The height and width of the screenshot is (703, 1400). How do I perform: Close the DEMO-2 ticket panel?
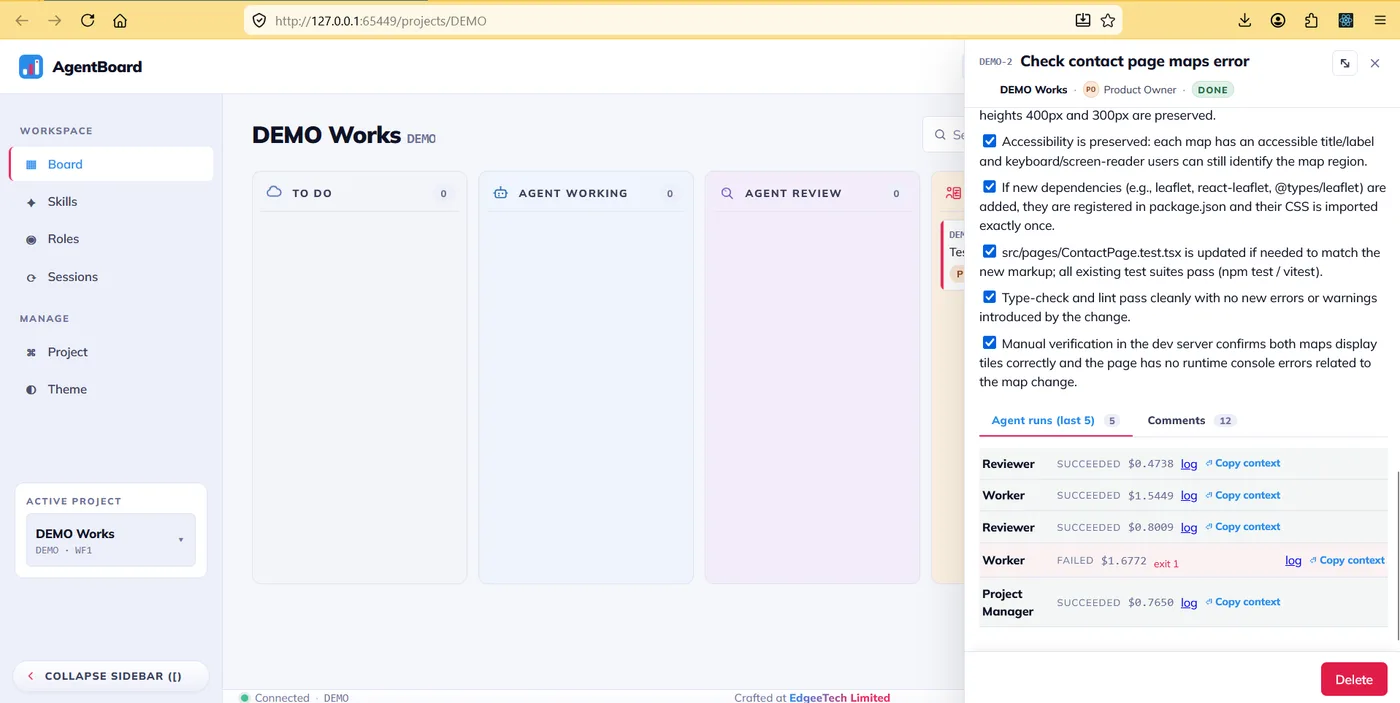tap(1375, 63)
